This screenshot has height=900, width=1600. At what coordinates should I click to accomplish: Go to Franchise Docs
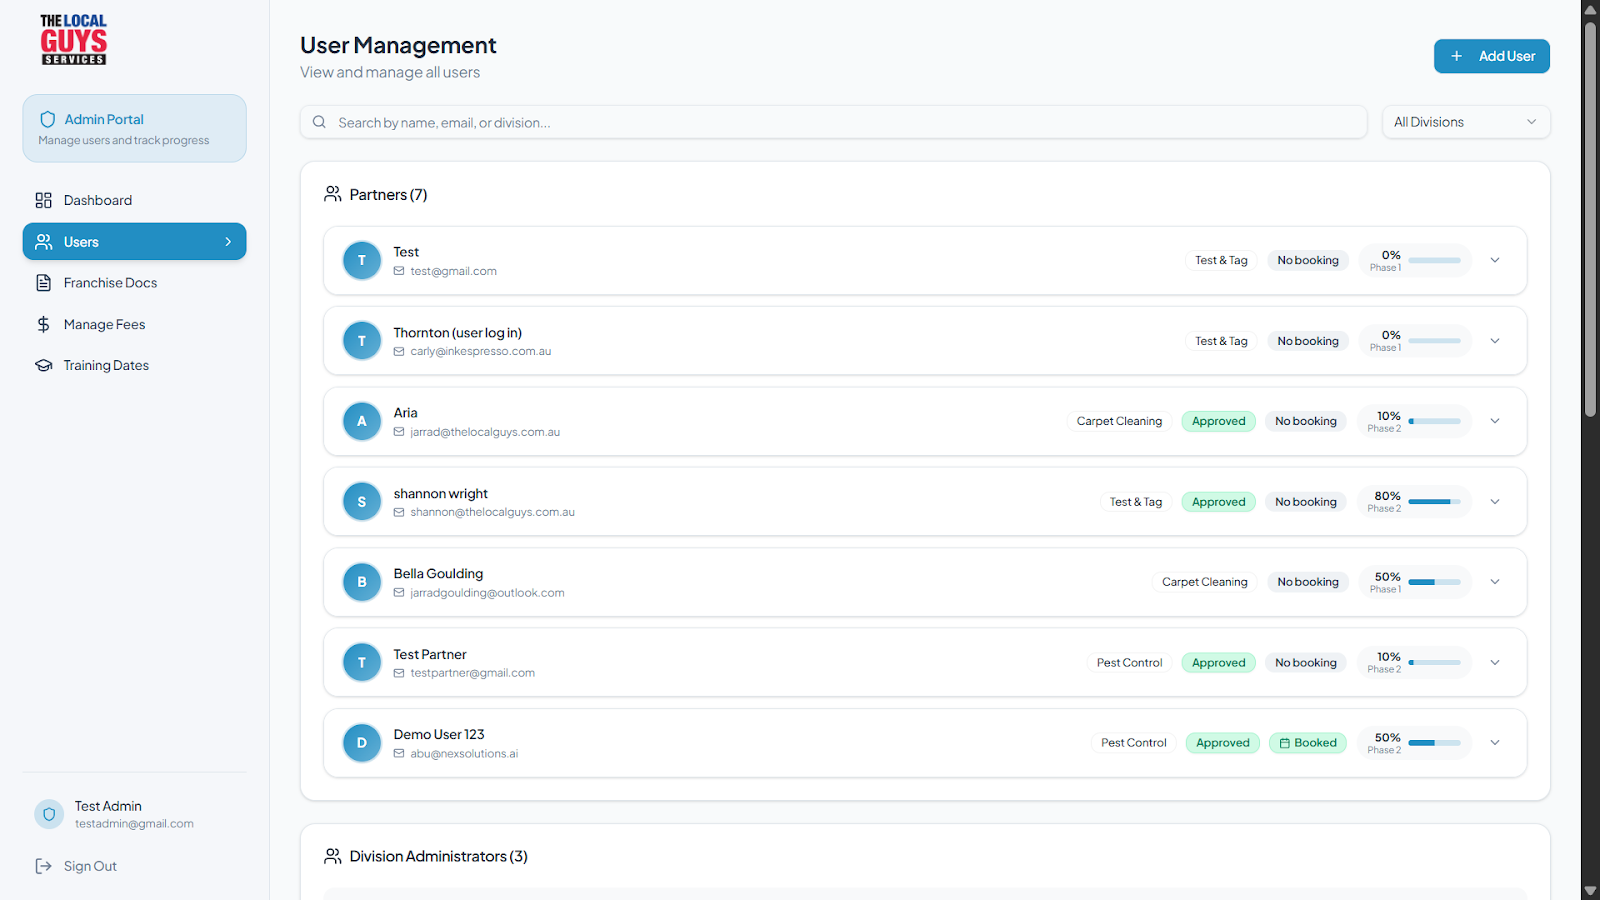134,283
